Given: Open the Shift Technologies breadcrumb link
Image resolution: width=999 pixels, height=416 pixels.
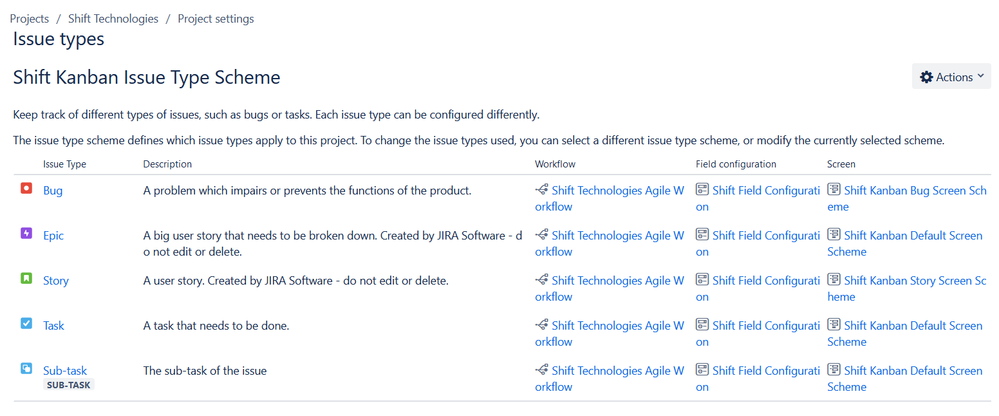Looking at the screenshot, I should (113, 18).
